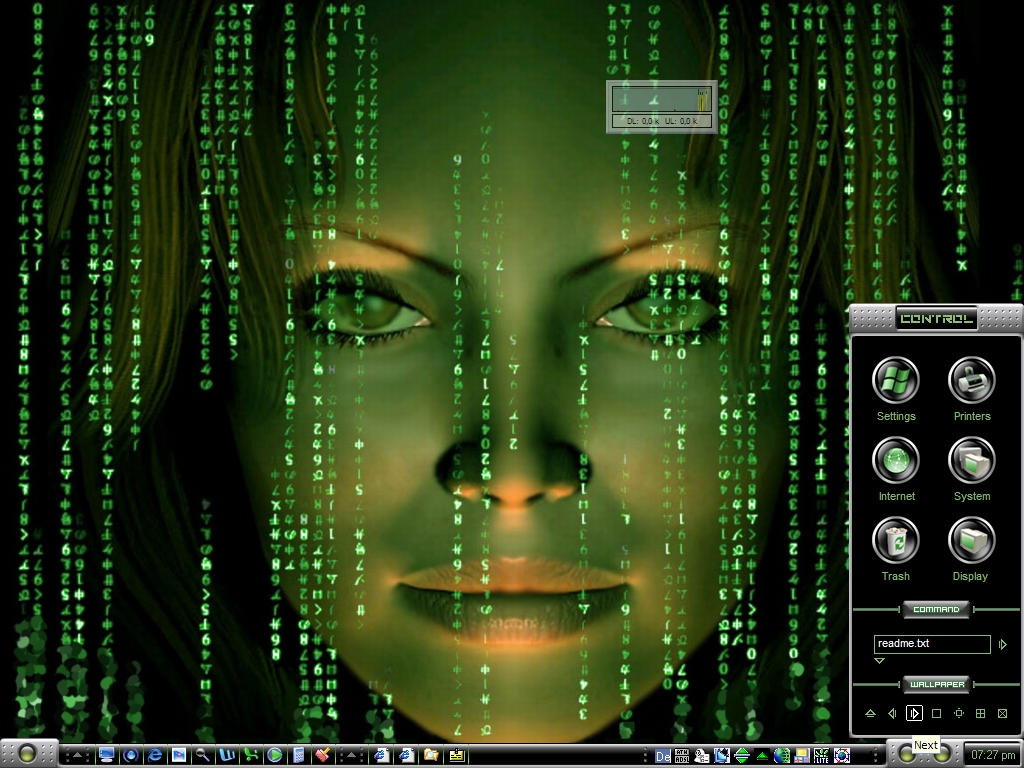Image resolution: width=1024 pixels, height=768 pixels.
Task: Launch the yellow notepad icon in taskbar
Action: click(x=456, y=755)
